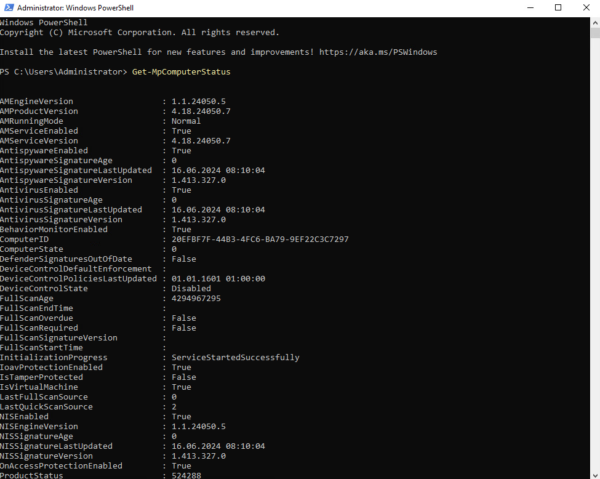Click the AMServiceVersion value 4.18.24050.7
This screenshot has width=600, height=479.
pyautogui.click(x=201, y=141)
